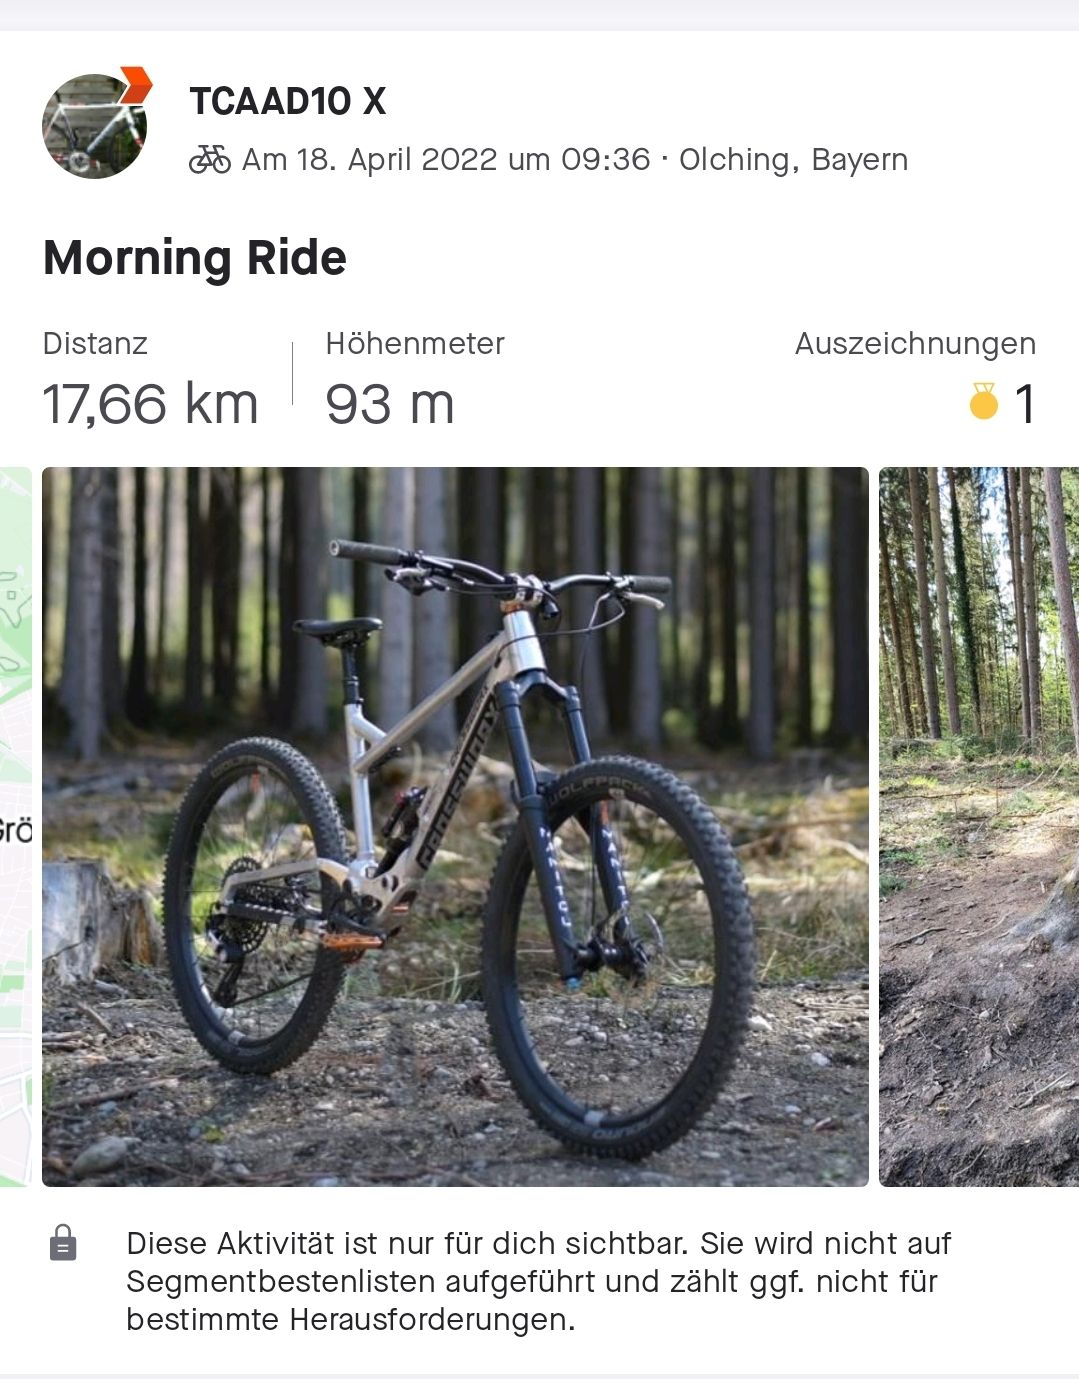The image size is (1079, 1379).
Task: Tap the gold medal achievements icon
Action: point(984,402)
